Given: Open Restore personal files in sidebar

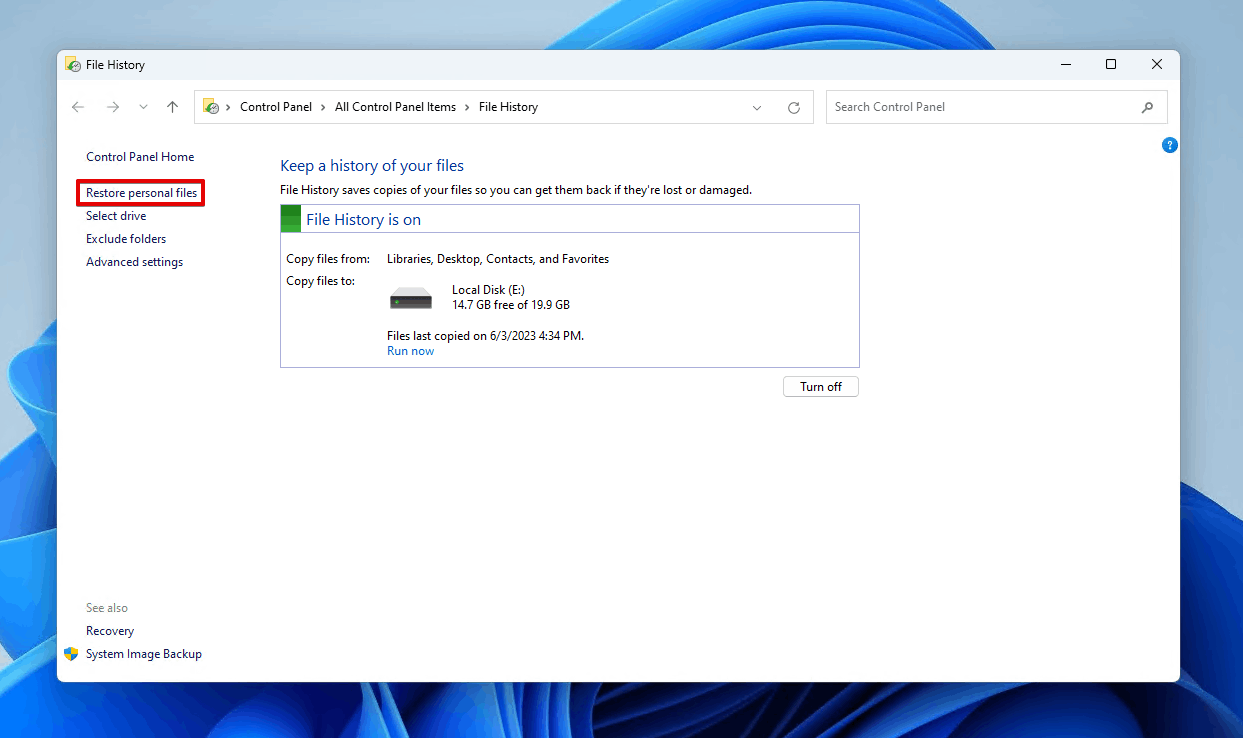Looking at the screenshot, I should click(141, 192).
